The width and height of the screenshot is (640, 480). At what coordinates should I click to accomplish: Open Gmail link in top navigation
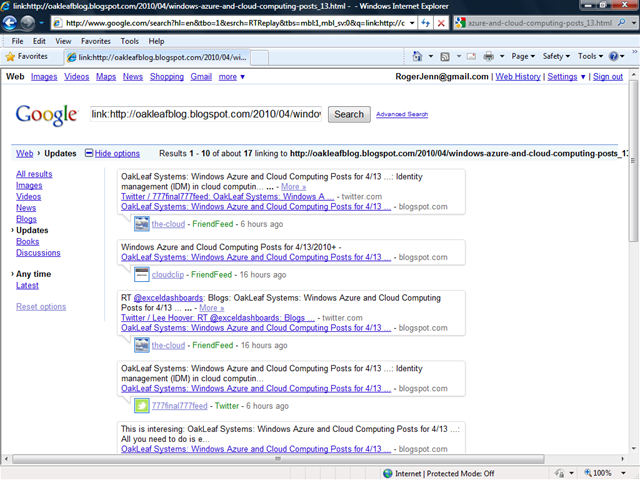pyautogui.click(x=201, y=77)
